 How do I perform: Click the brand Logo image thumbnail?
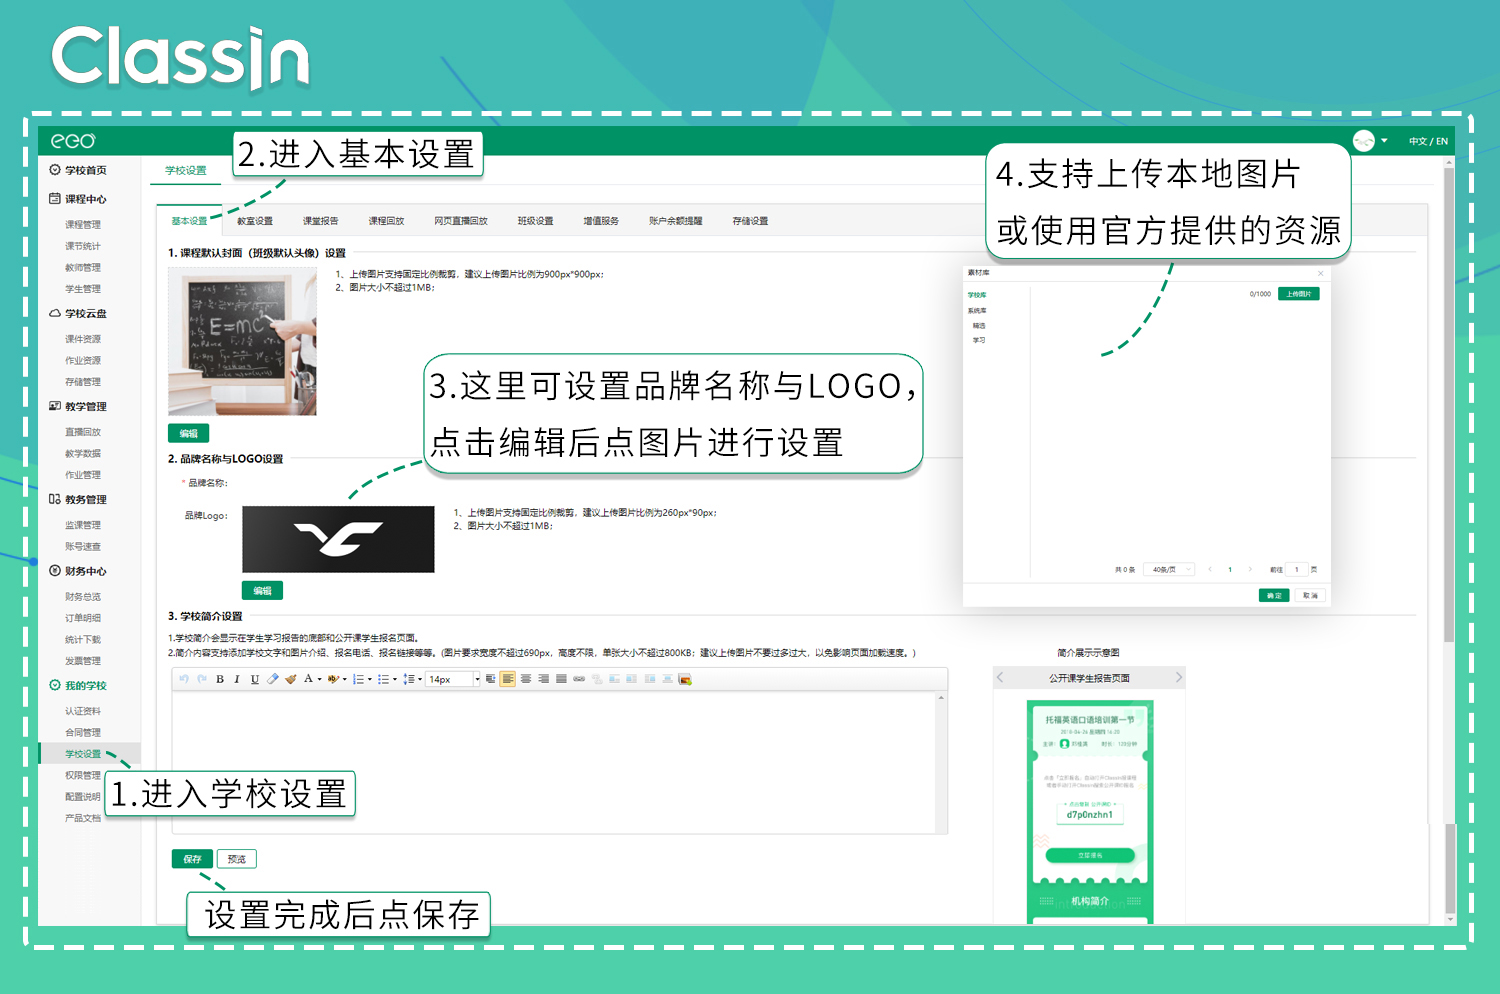338,539
